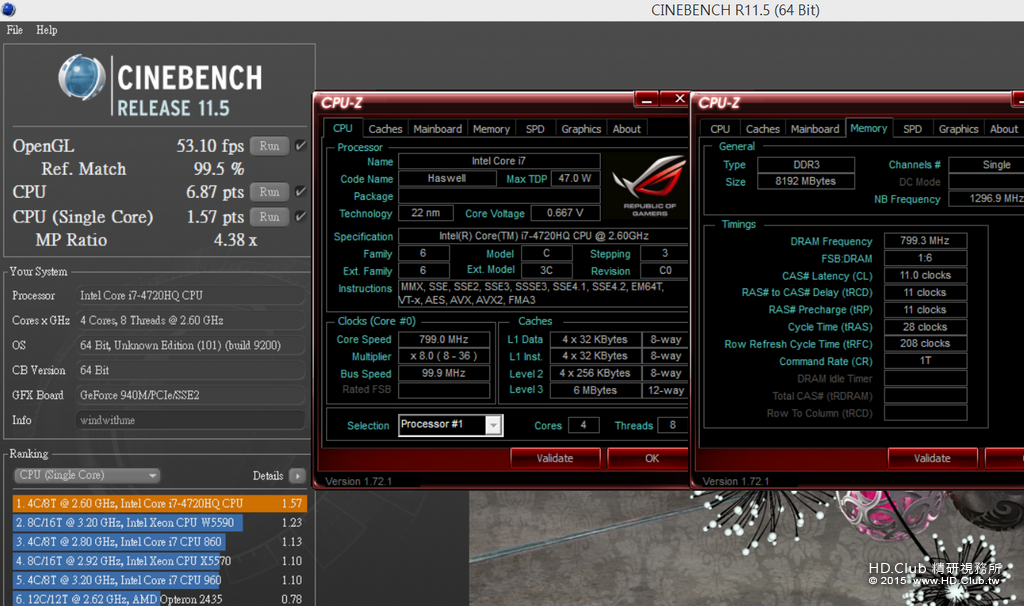Image resolution: width=1024 pixels, height=606 pixels.
Task: Select the Xeon W5590 ranking bar
Action: click(128, 522)
